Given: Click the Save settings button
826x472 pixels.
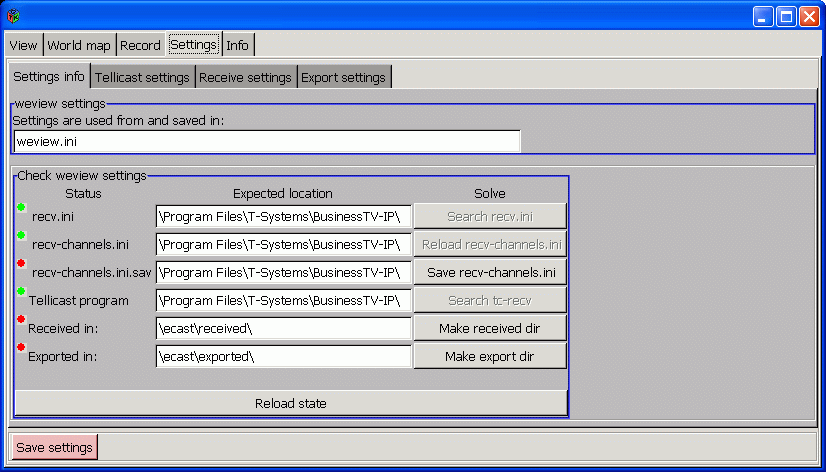Looking at the screenshot, I should tap(54, 447).
